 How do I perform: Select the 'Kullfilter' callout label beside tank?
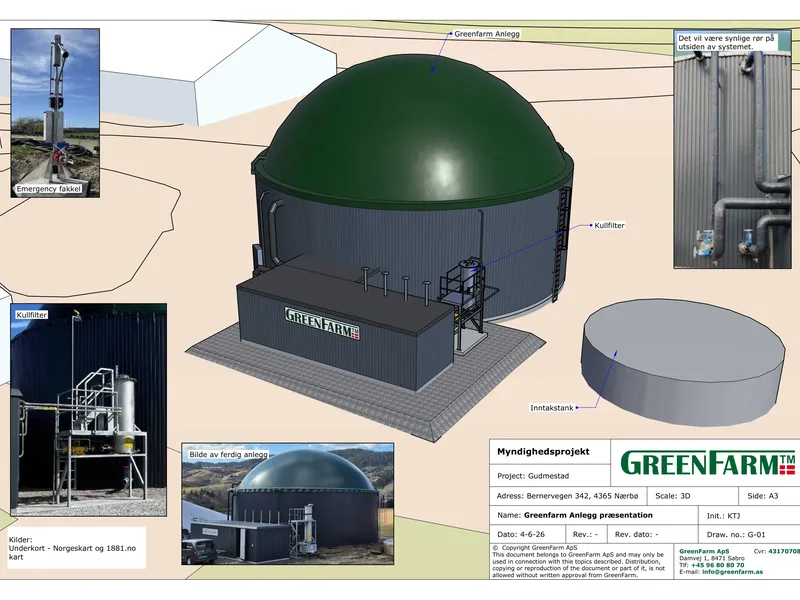pos(609,225)
